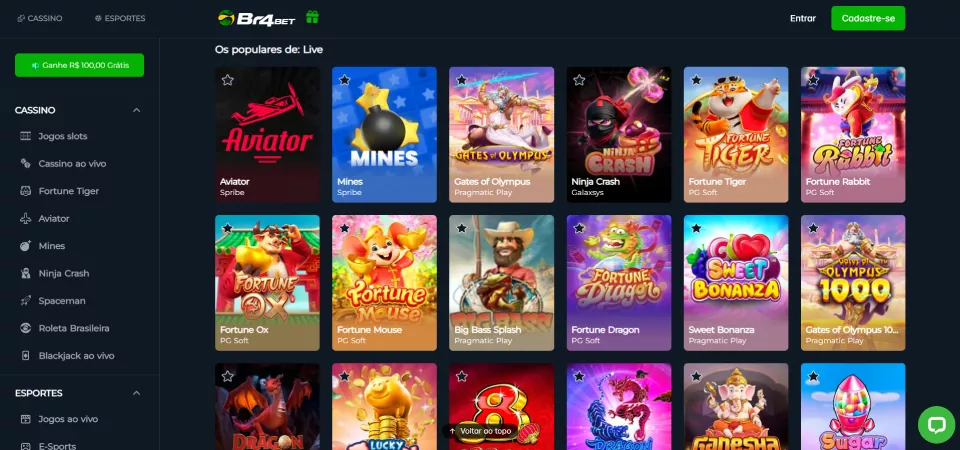Collapse the ESPORTES sidebar section
Screen dimensions: 960x450
(x=137, y=393)
